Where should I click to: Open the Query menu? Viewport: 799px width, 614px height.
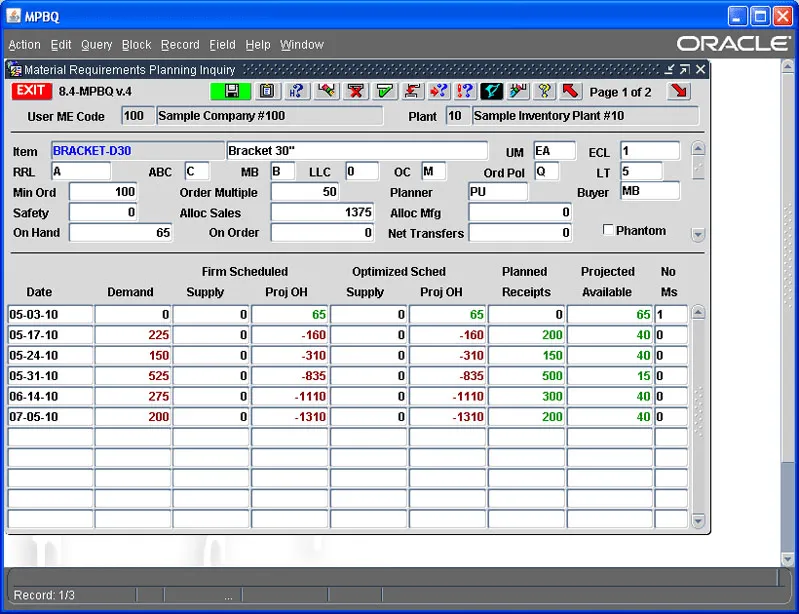pos(96,45)
